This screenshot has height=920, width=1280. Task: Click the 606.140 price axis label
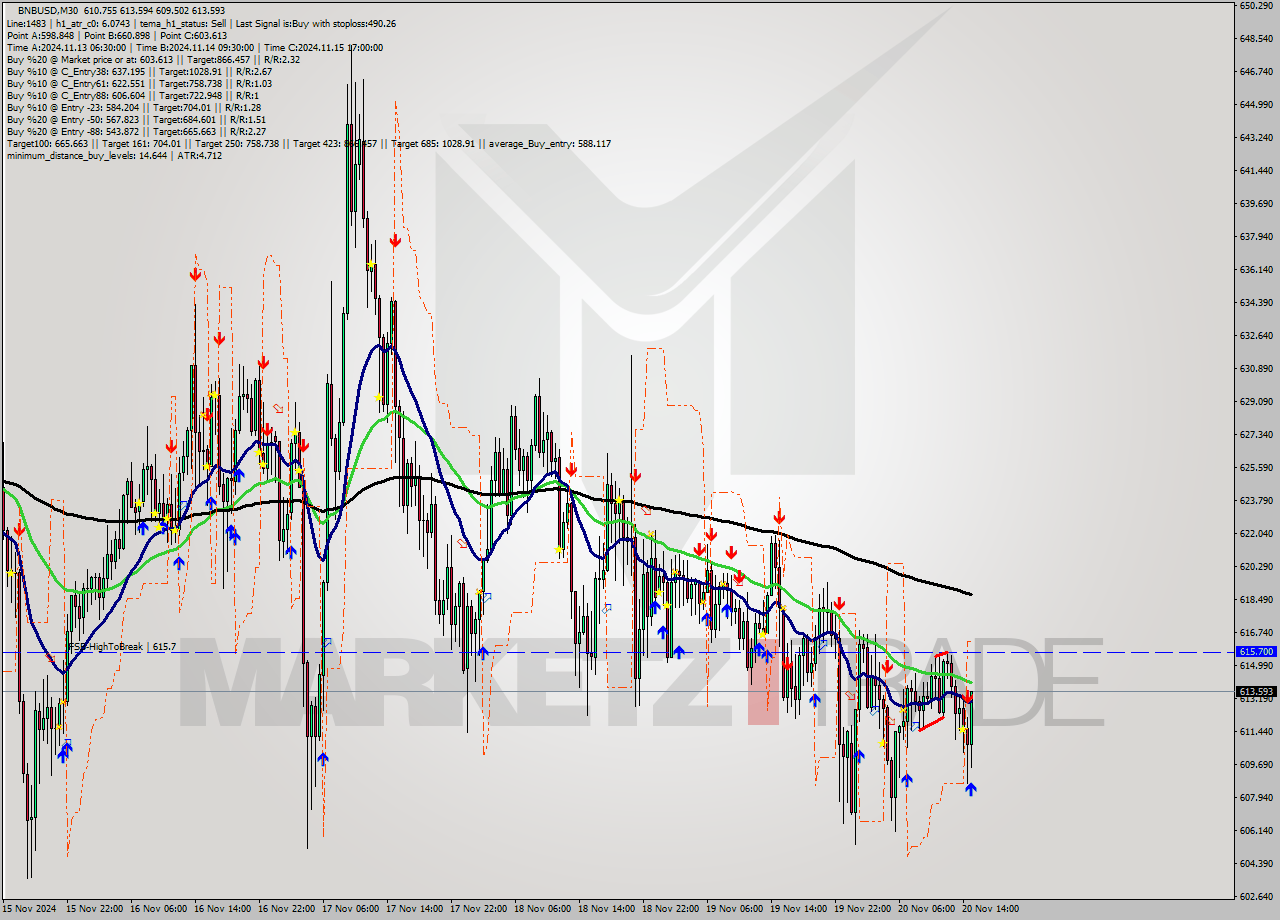tap(1256, 831)
